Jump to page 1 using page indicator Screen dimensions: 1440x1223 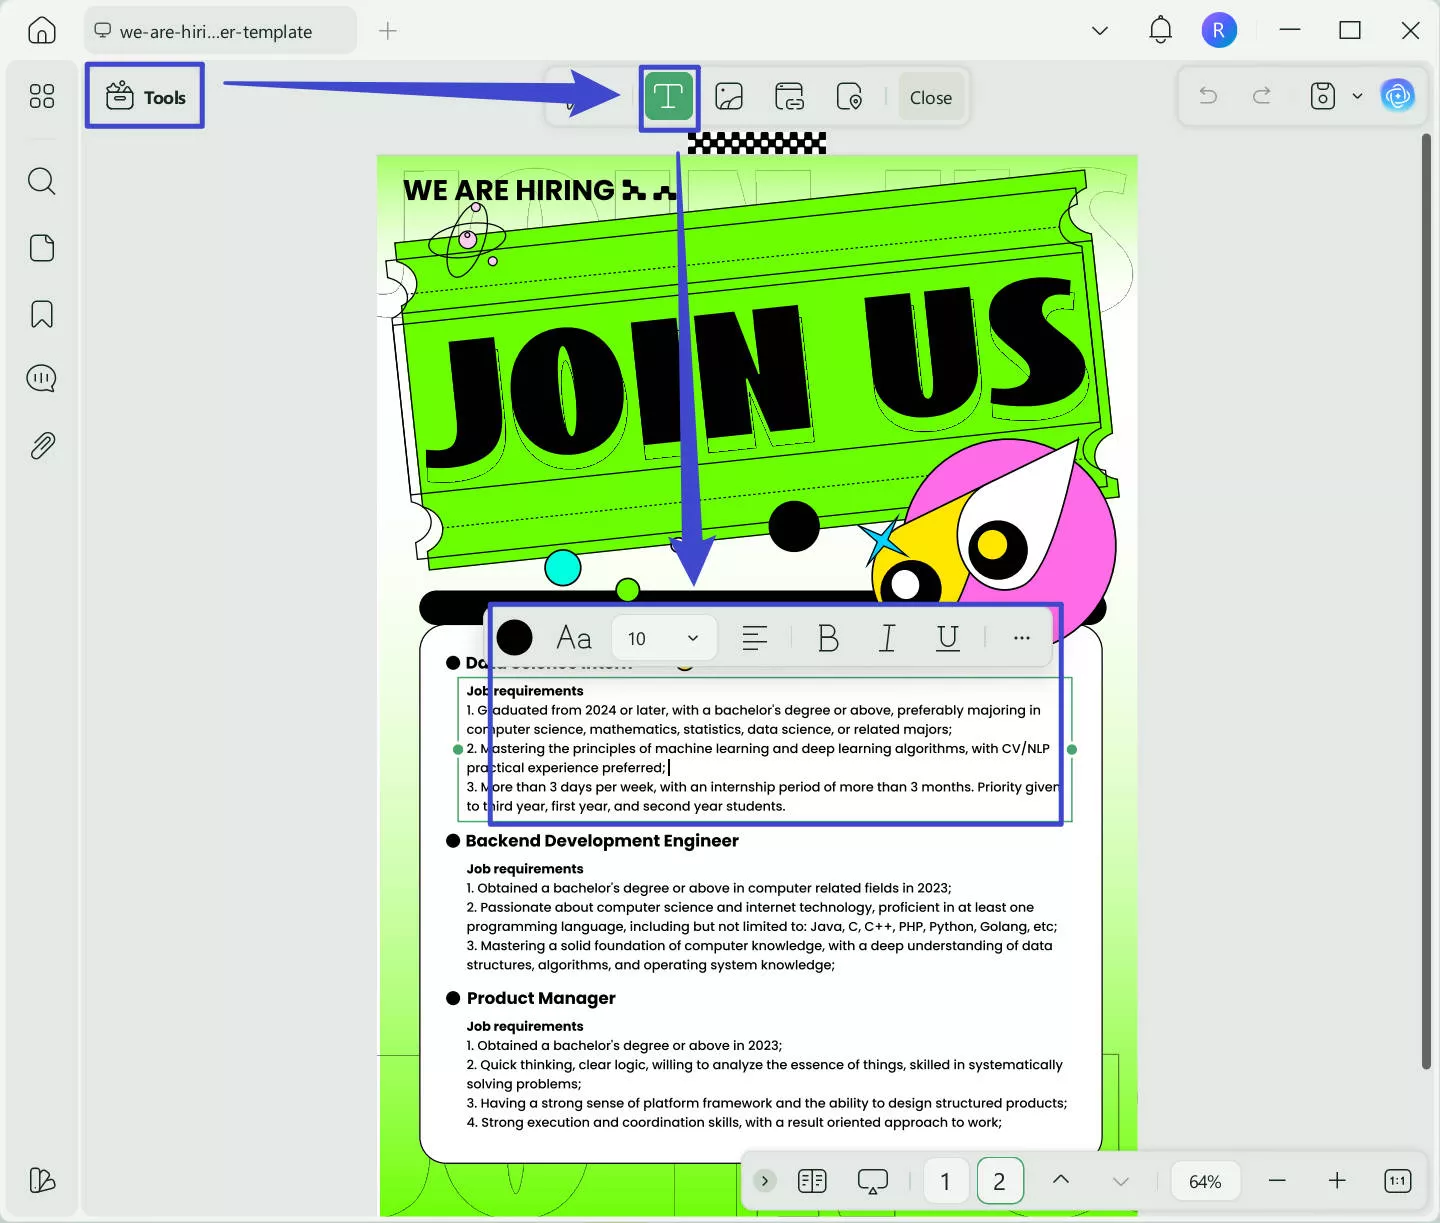945,1180
